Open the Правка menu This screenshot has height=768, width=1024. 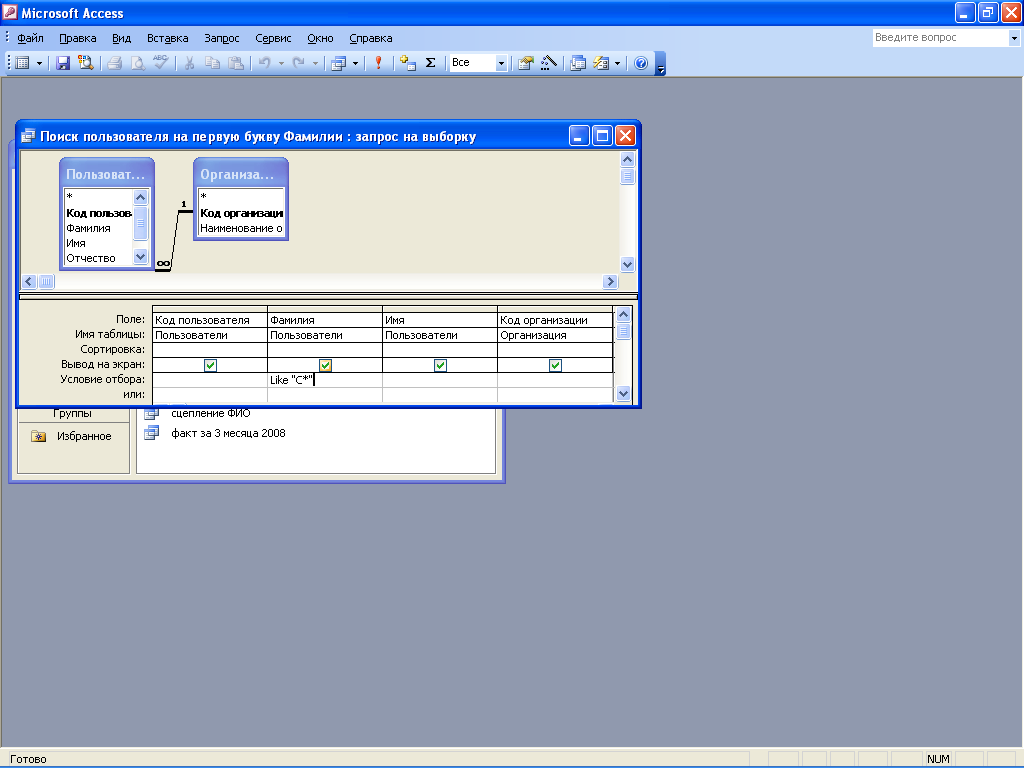(78, 38)
